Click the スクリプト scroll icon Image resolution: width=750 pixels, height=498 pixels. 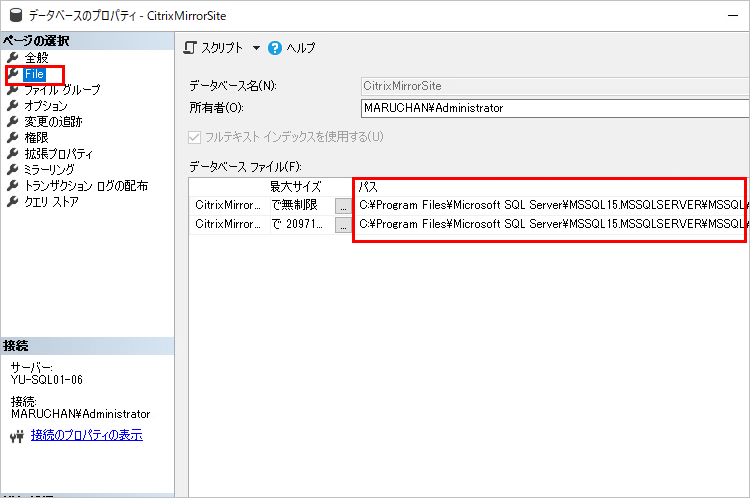pos(190,48)
